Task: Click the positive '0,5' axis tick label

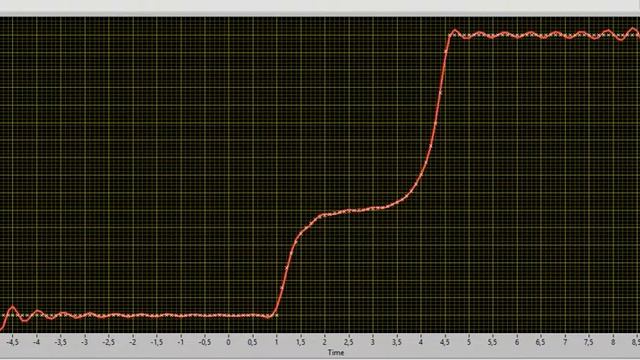Action: pyautogui.click(x=253, y=342)
